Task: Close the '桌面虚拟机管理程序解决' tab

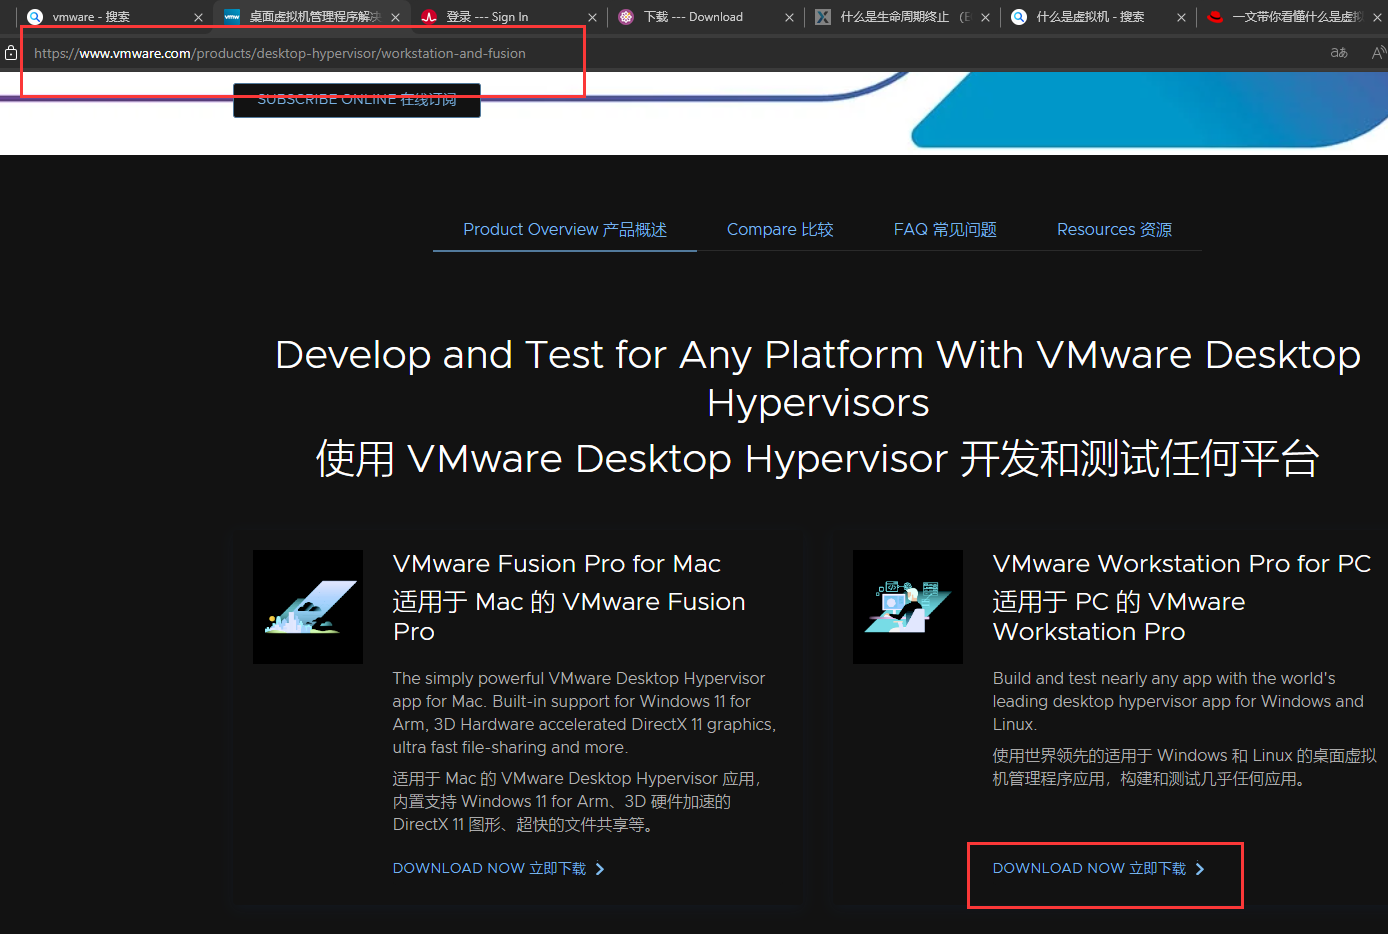Action: click(x=395, y=17)
